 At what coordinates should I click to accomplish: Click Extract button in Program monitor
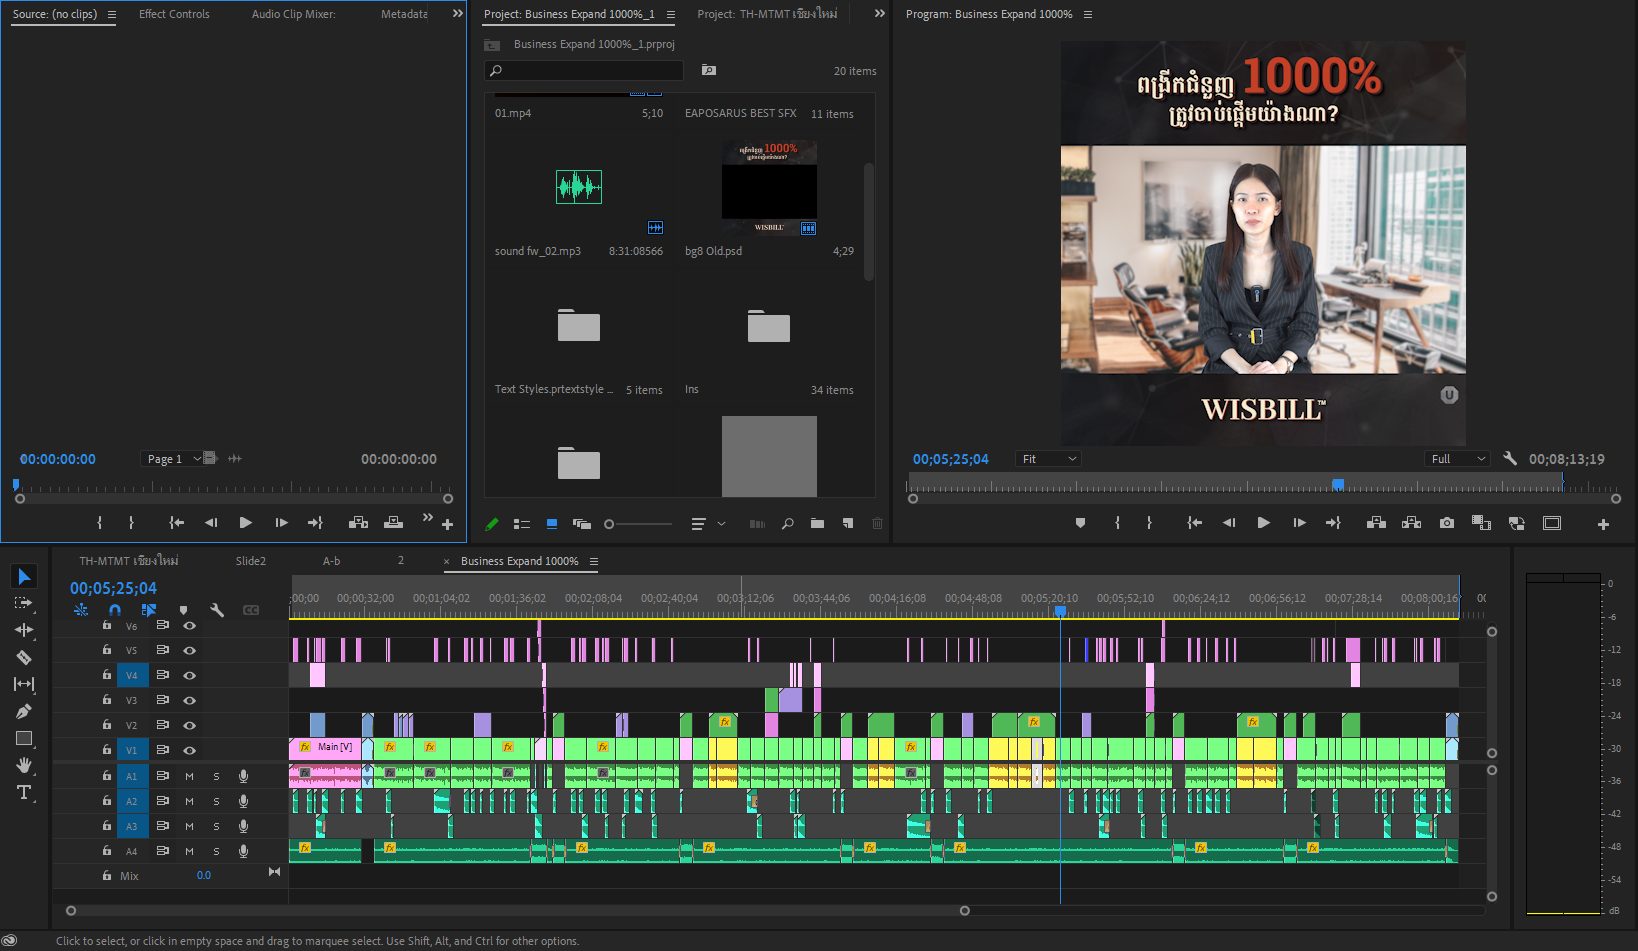point(1411,523)
